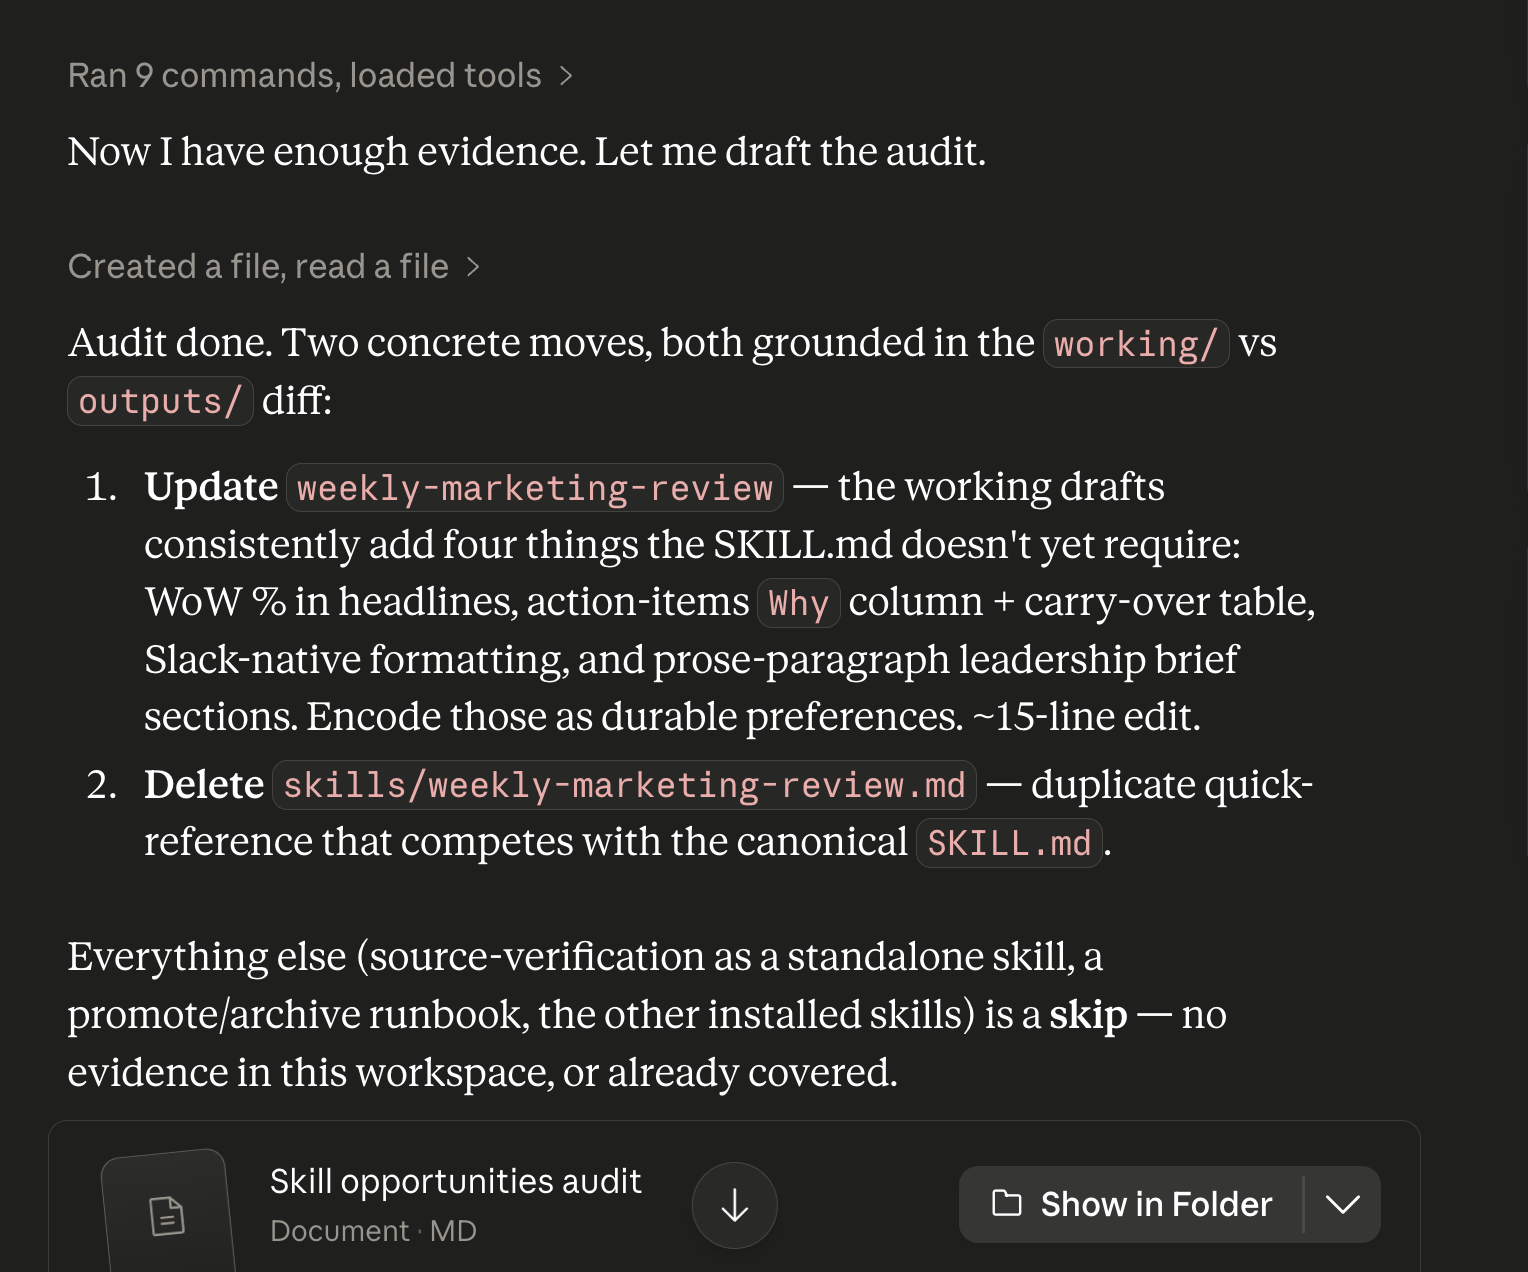This screenshot has width=1528, height=1272.
Task: Click the bold 'Update' list heading
Action: [x=211, y=487]
